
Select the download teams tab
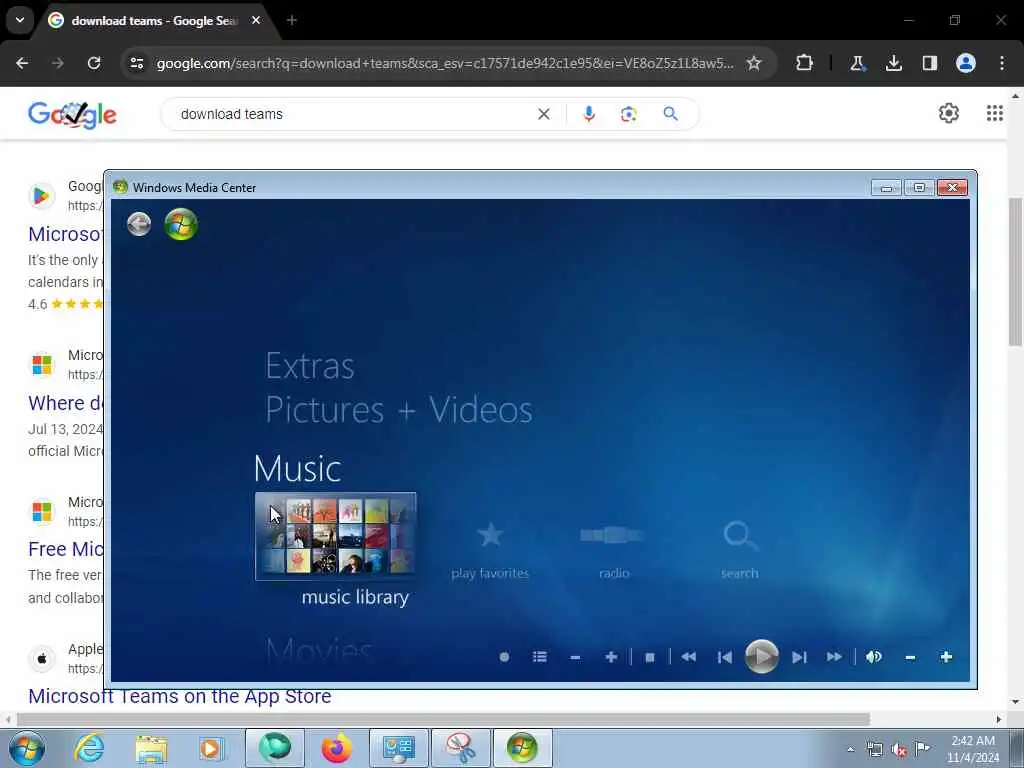point(154,21)
